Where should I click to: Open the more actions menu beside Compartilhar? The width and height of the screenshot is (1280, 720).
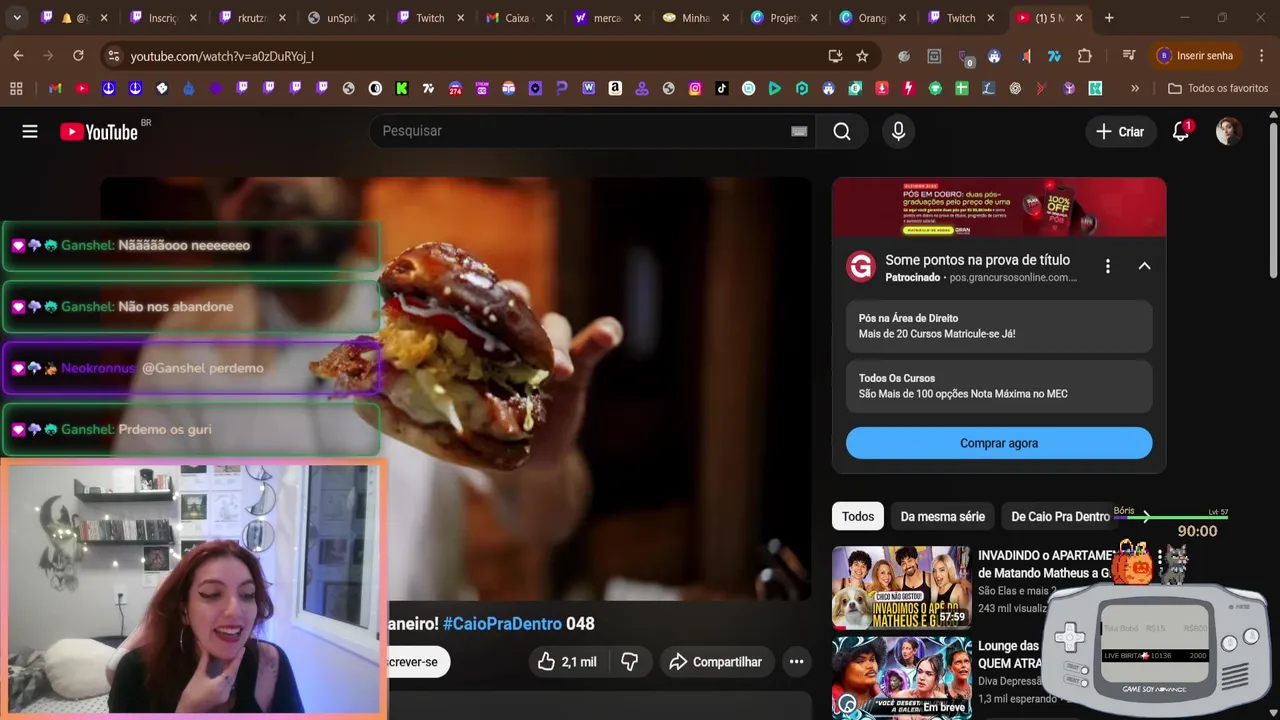pos(796,662)
